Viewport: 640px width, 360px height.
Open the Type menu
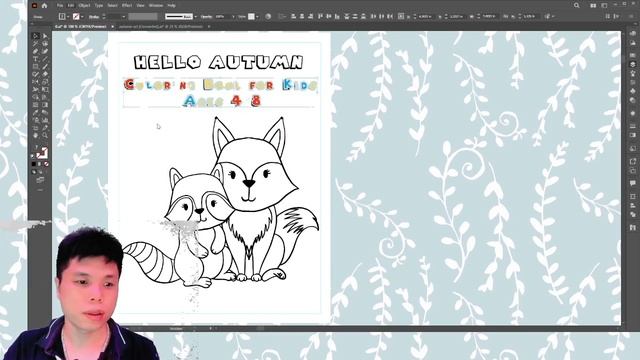click(99, 6)
